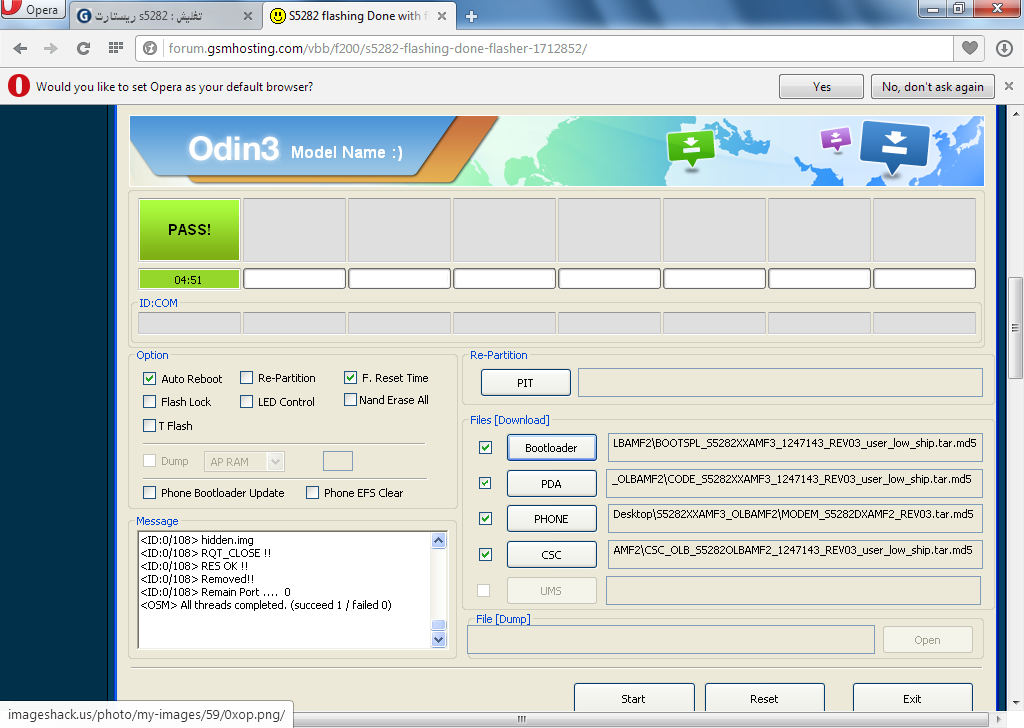
Task: Bookmark the page with the heart icon
Action: (970, 48)
